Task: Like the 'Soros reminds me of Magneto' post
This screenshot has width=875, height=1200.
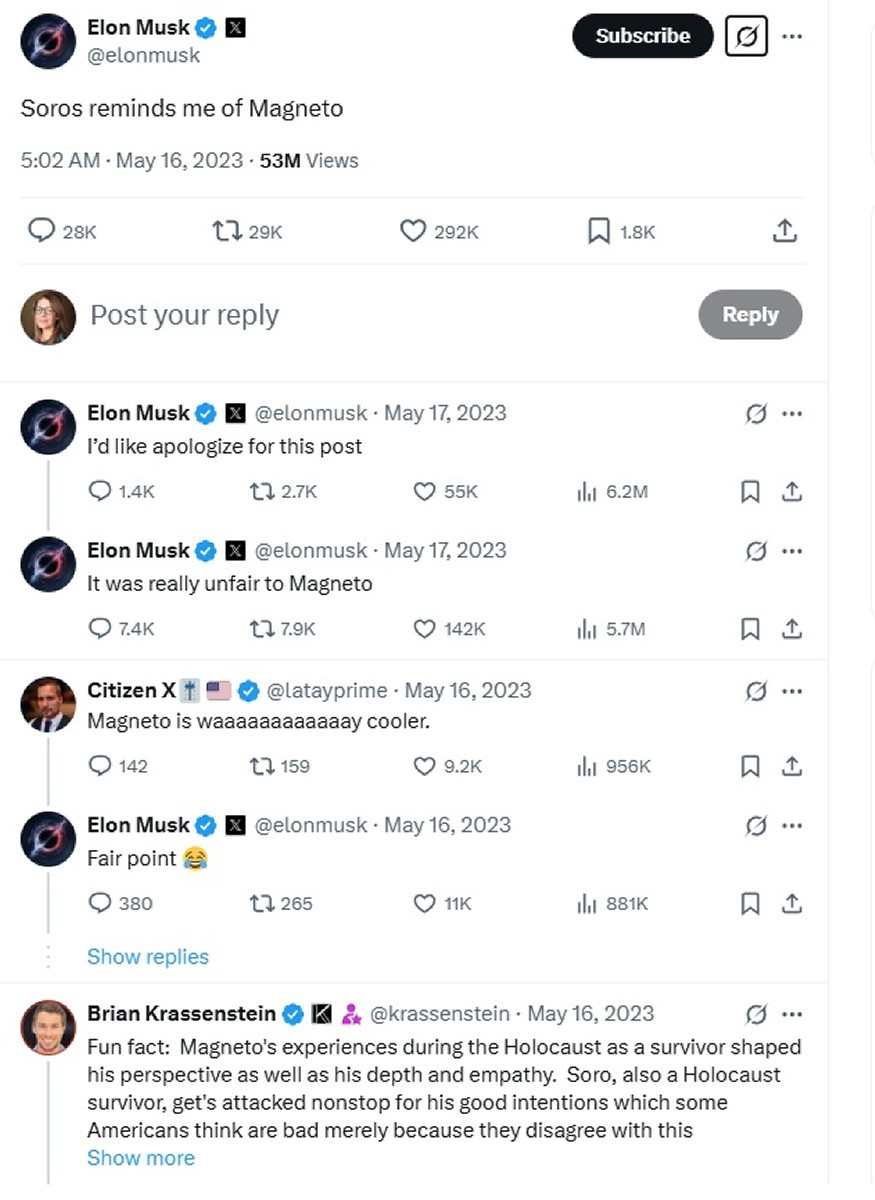Action: pos(413,231)
